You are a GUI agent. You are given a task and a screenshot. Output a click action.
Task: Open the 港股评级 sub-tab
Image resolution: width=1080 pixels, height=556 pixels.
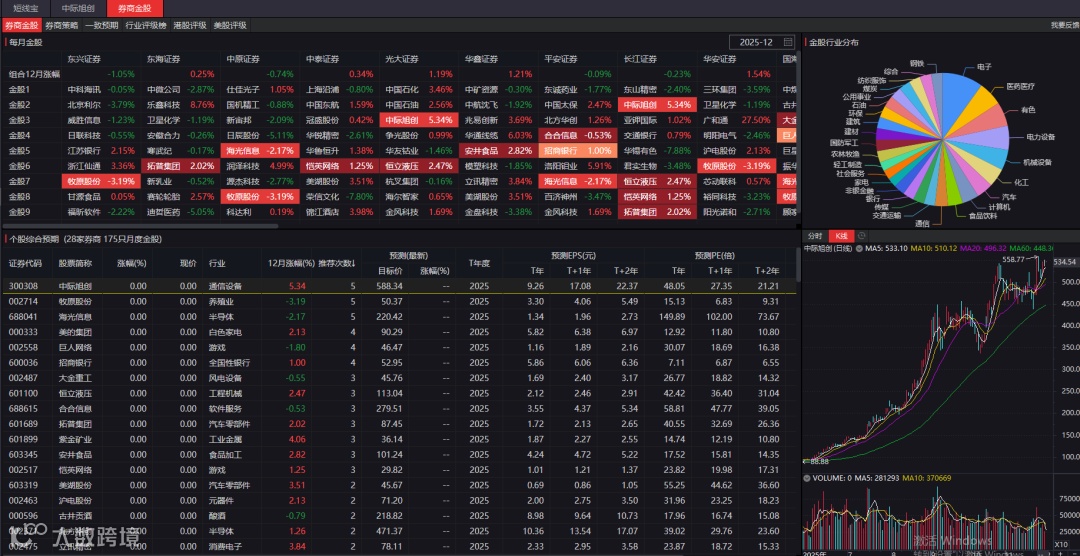click(189, 25)
